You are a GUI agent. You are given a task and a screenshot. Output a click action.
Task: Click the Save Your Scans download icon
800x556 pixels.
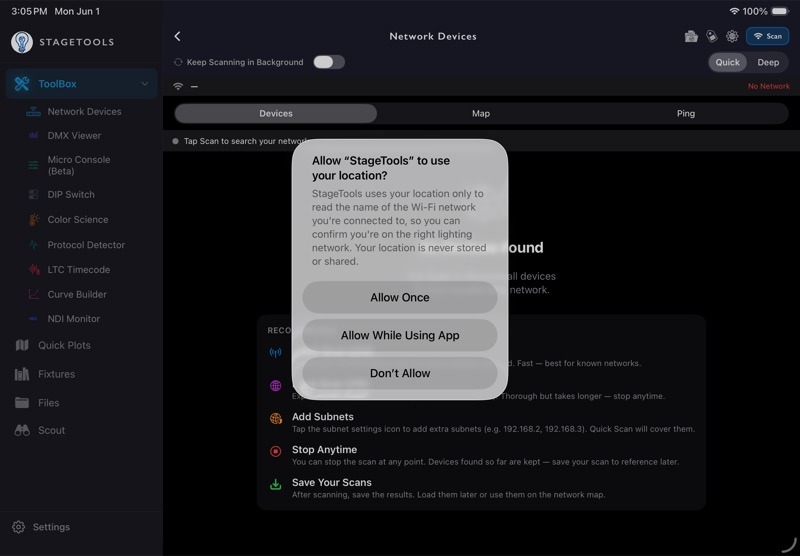pos(276,484)
